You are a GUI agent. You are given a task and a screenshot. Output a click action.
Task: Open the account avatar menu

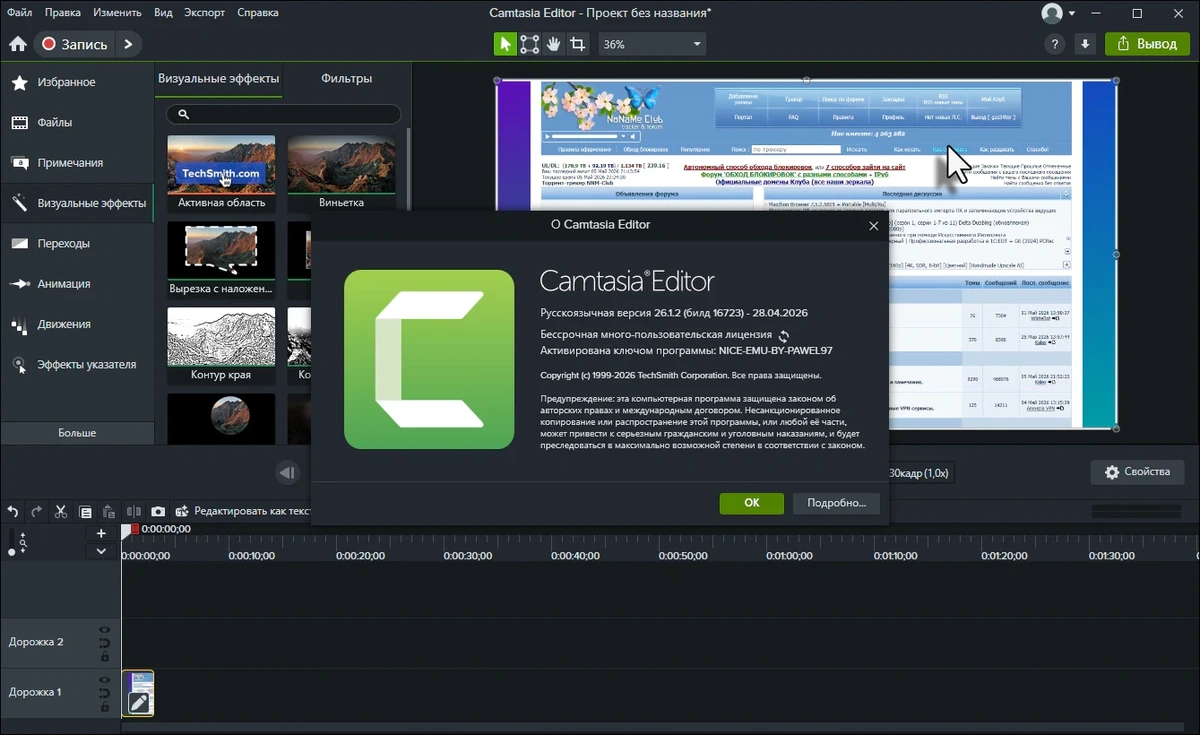(x=1058, y=13)
